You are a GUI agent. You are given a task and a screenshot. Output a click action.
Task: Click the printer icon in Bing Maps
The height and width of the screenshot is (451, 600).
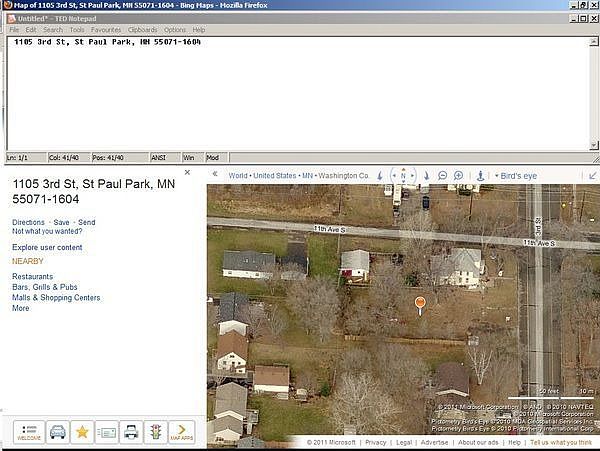131,431
